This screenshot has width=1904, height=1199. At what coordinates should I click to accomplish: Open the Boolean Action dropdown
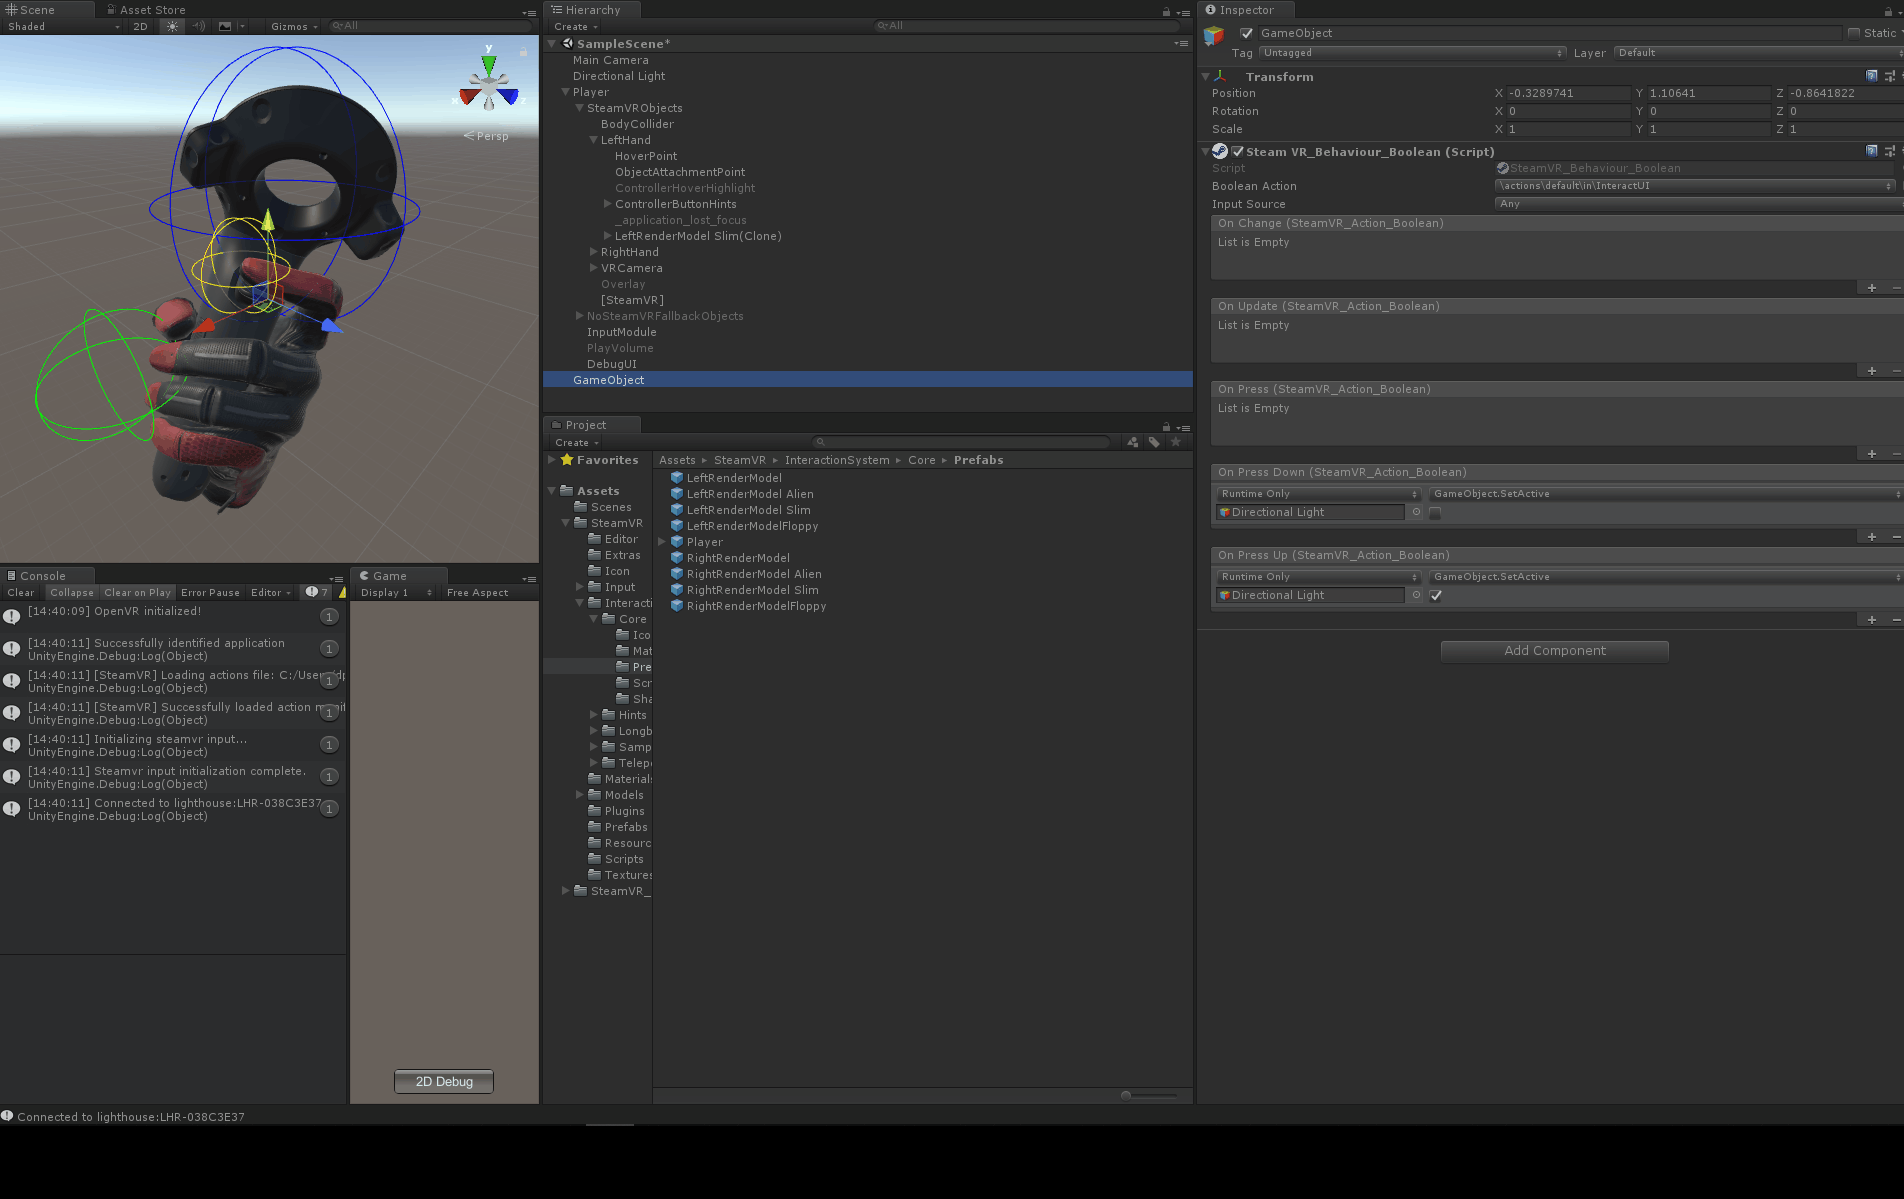pos(1695,186)
